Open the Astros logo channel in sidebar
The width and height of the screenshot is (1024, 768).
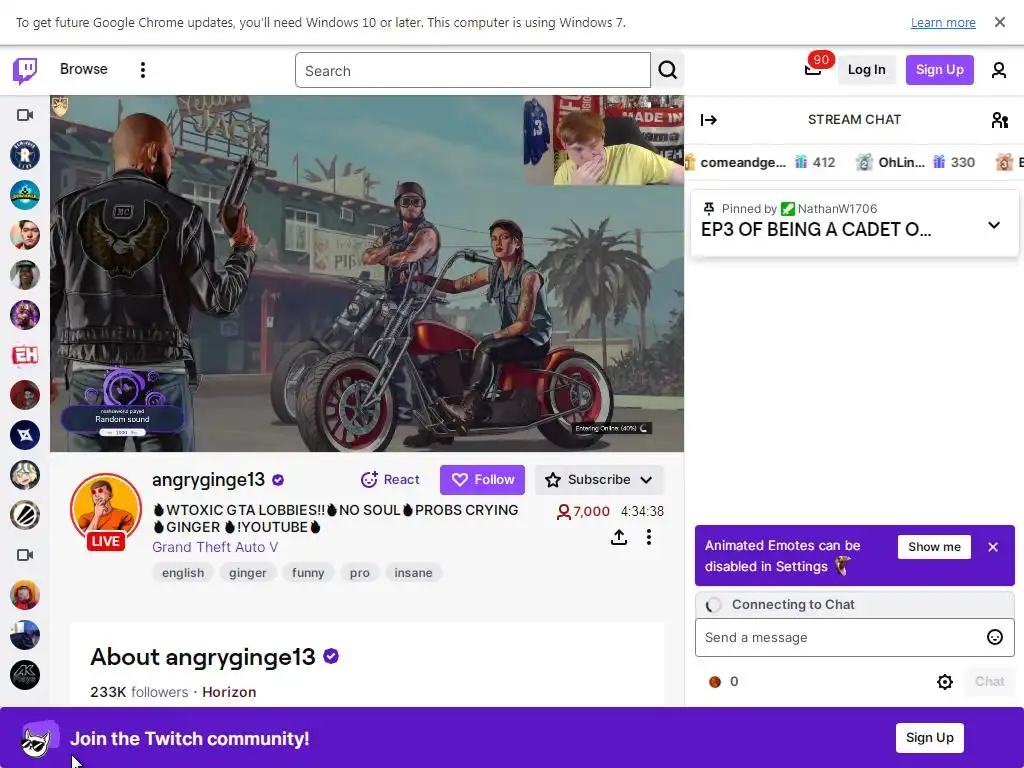(25, 155)
